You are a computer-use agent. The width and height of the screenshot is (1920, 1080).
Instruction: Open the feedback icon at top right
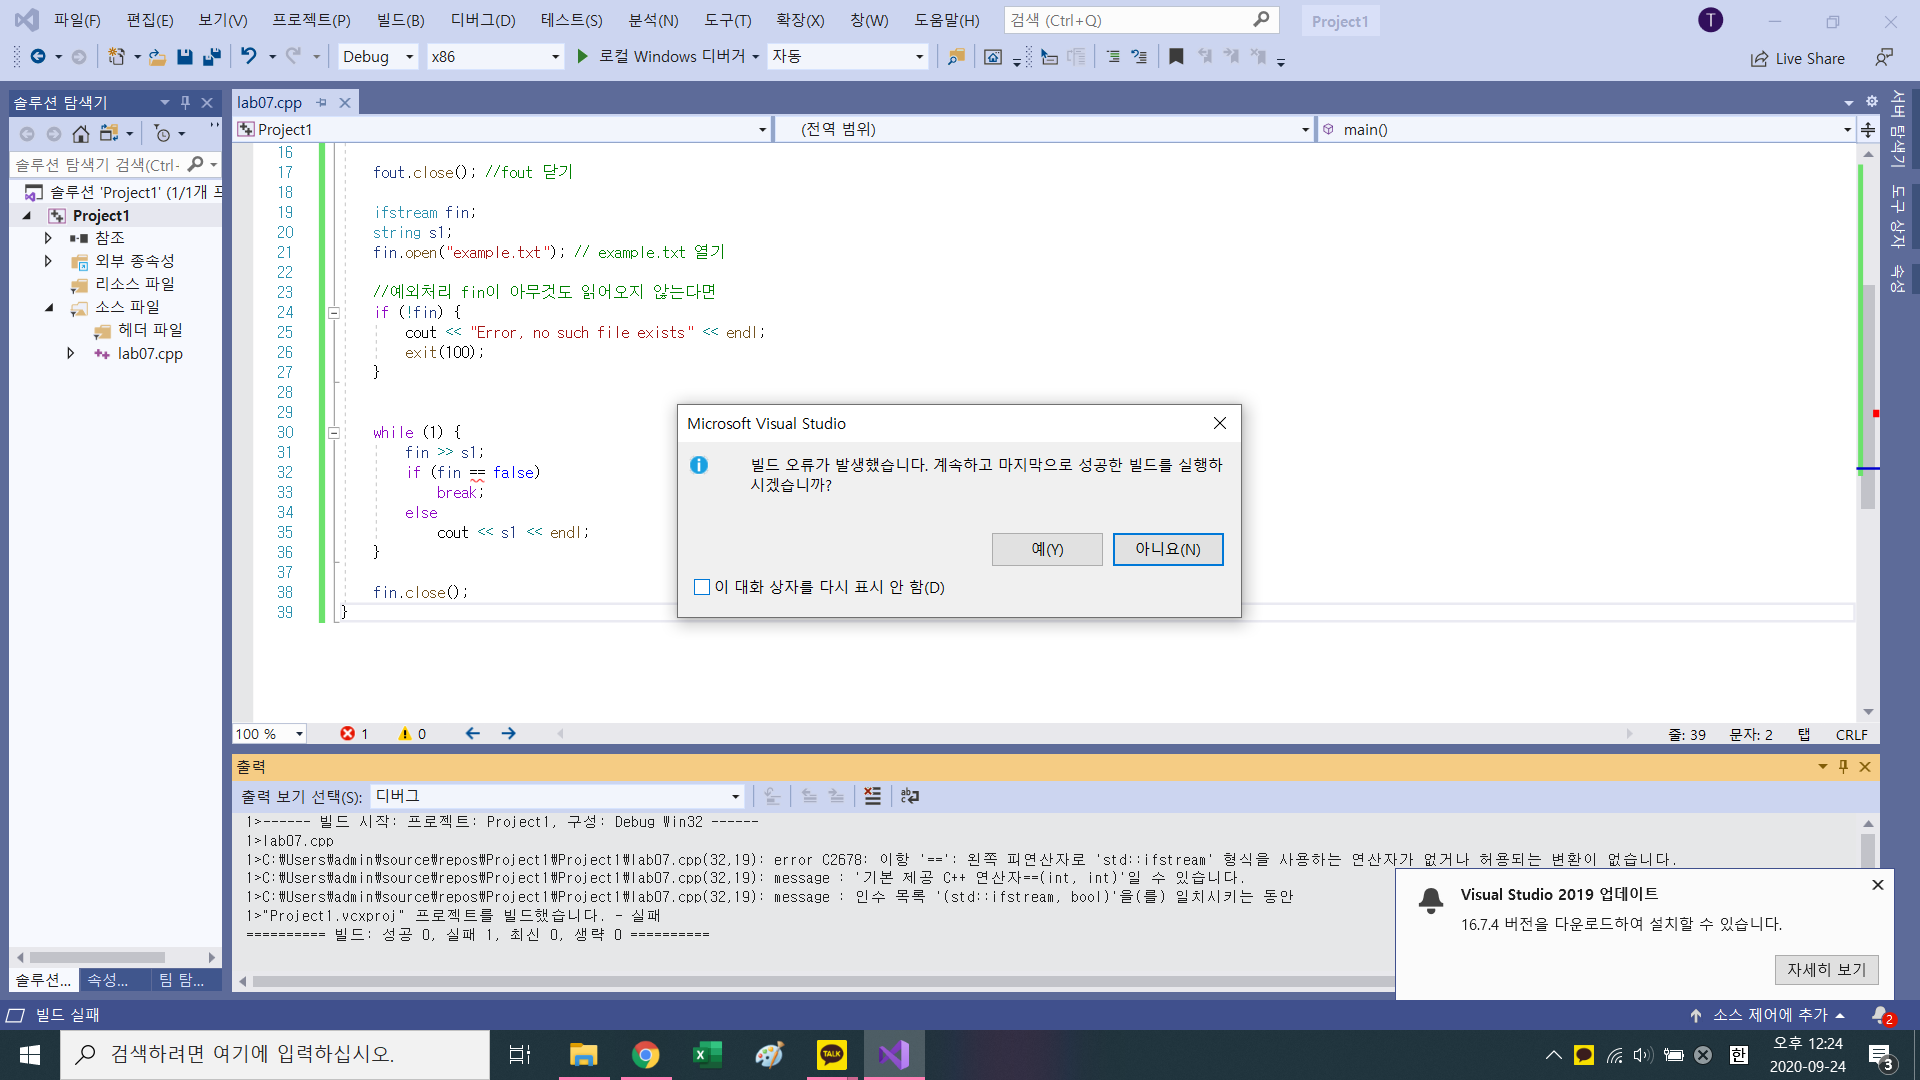(1884, 58)
